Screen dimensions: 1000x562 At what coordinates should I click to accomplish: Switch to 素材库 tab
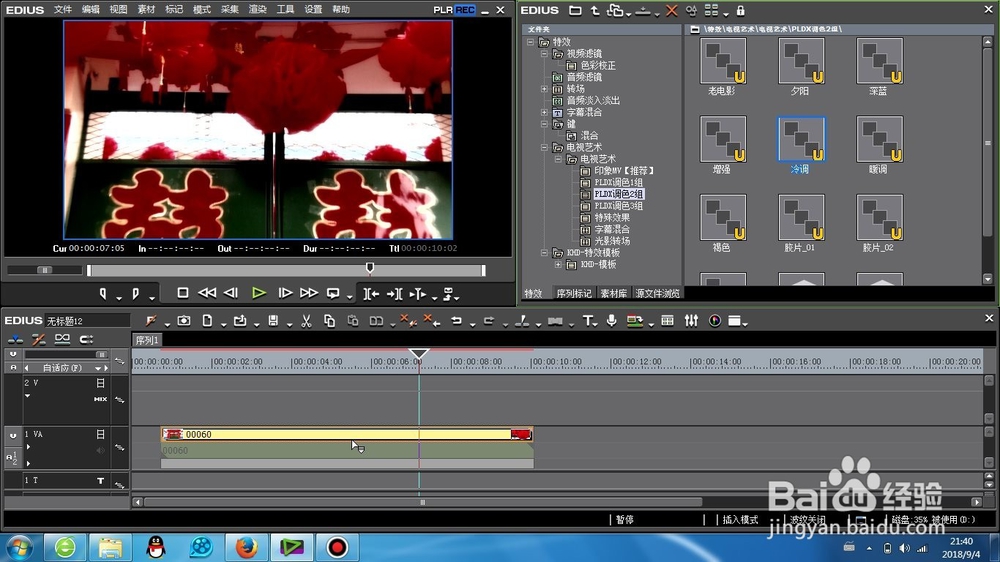pyautogui.click(x=614, y=293)
